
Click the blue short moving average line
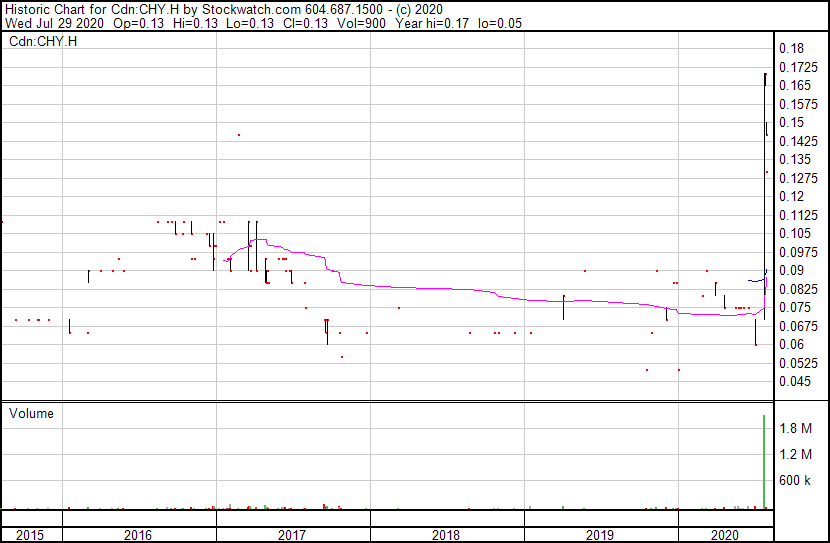pos(757,278)
